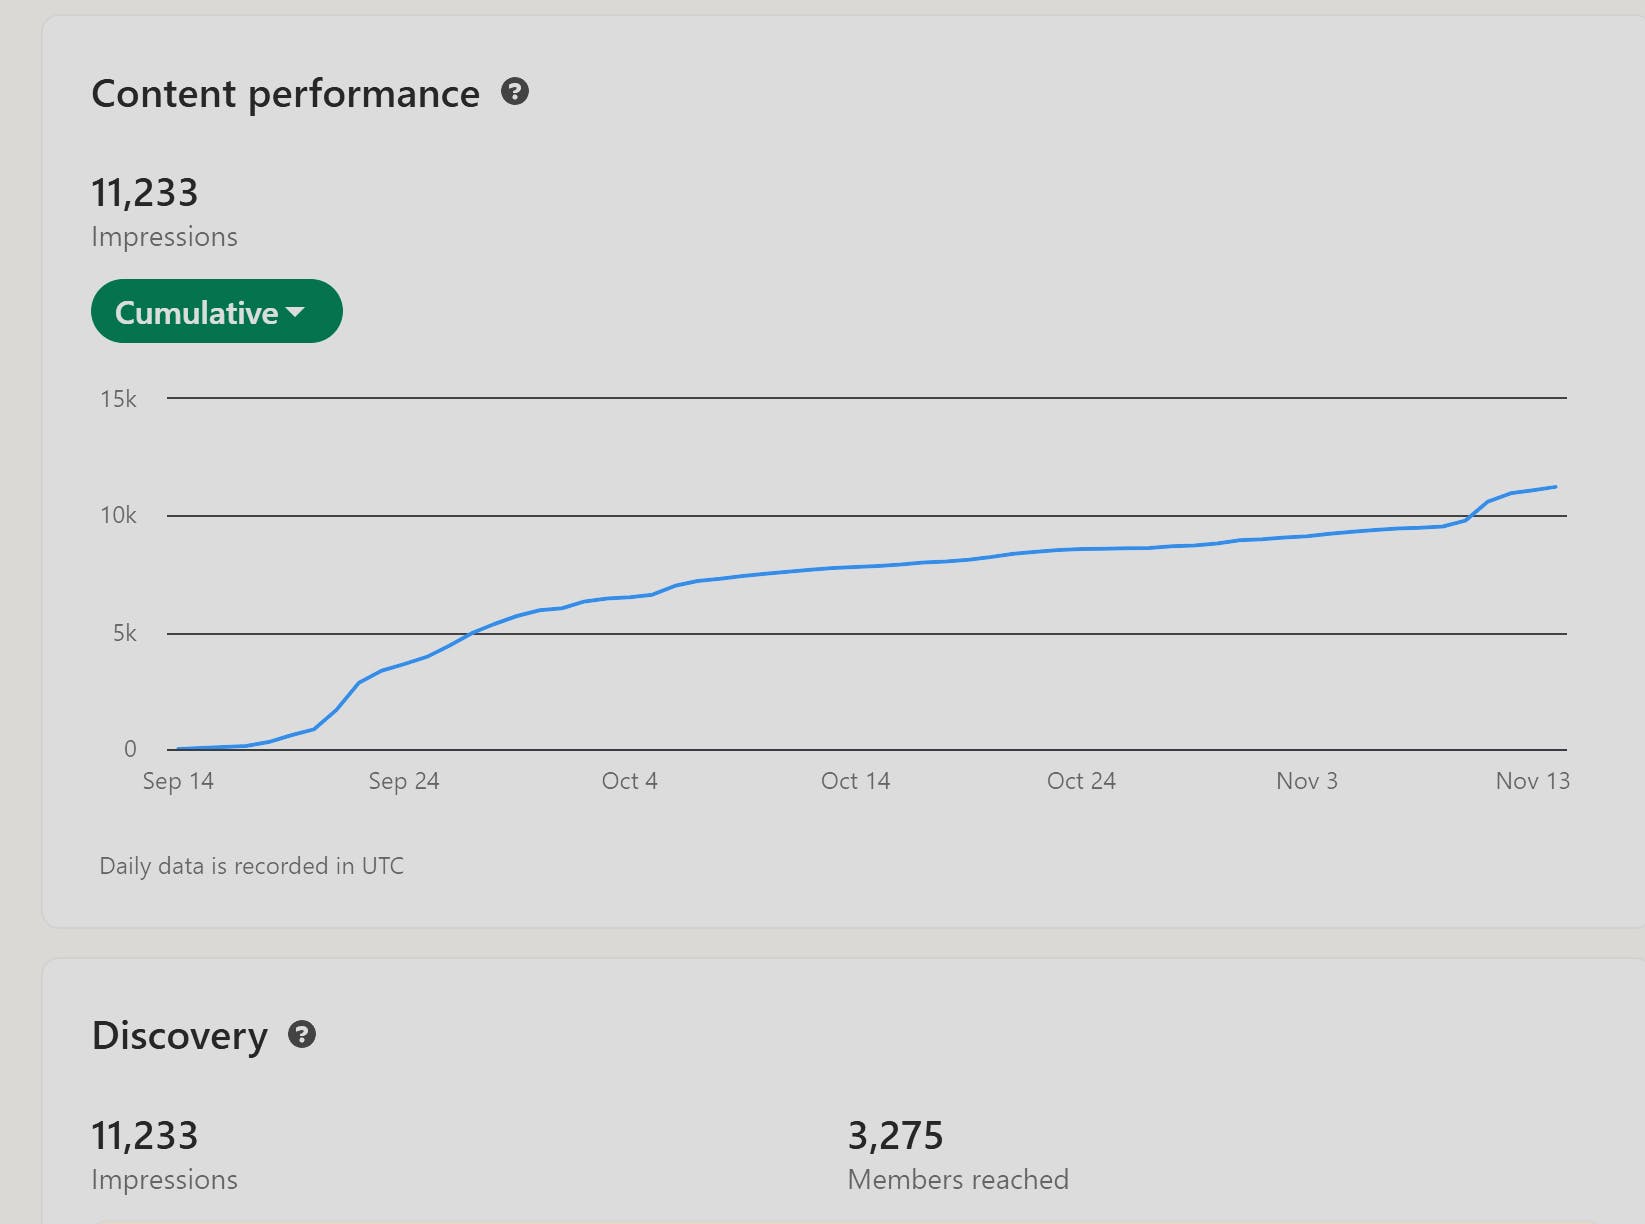1645x1224 pixels.
Task: Click the 10k y-axis label
Action: 118,515
